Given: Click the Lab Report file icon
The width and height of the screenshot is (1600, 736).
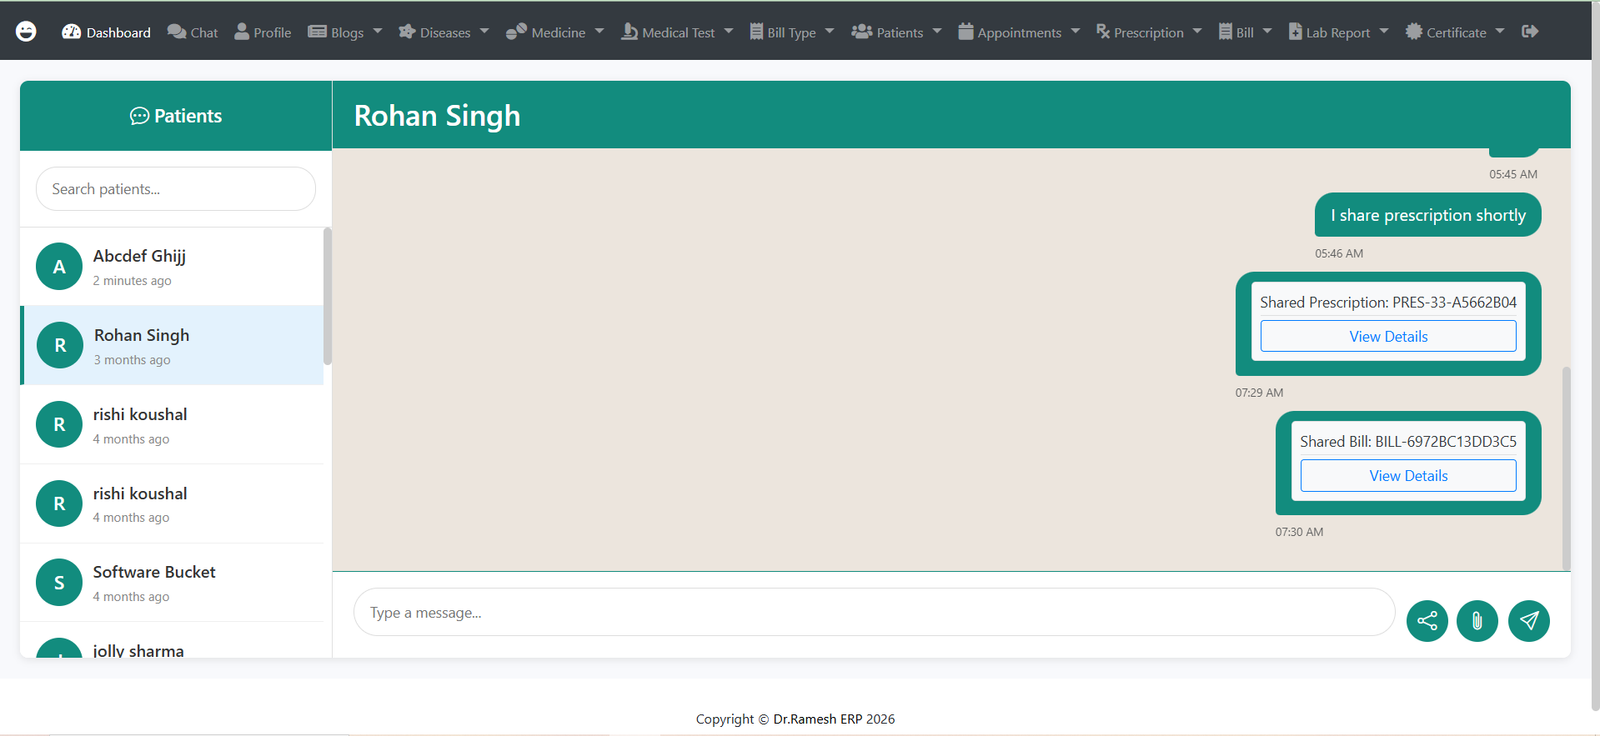Looking at the screenshot, I should pos(1296,32).
